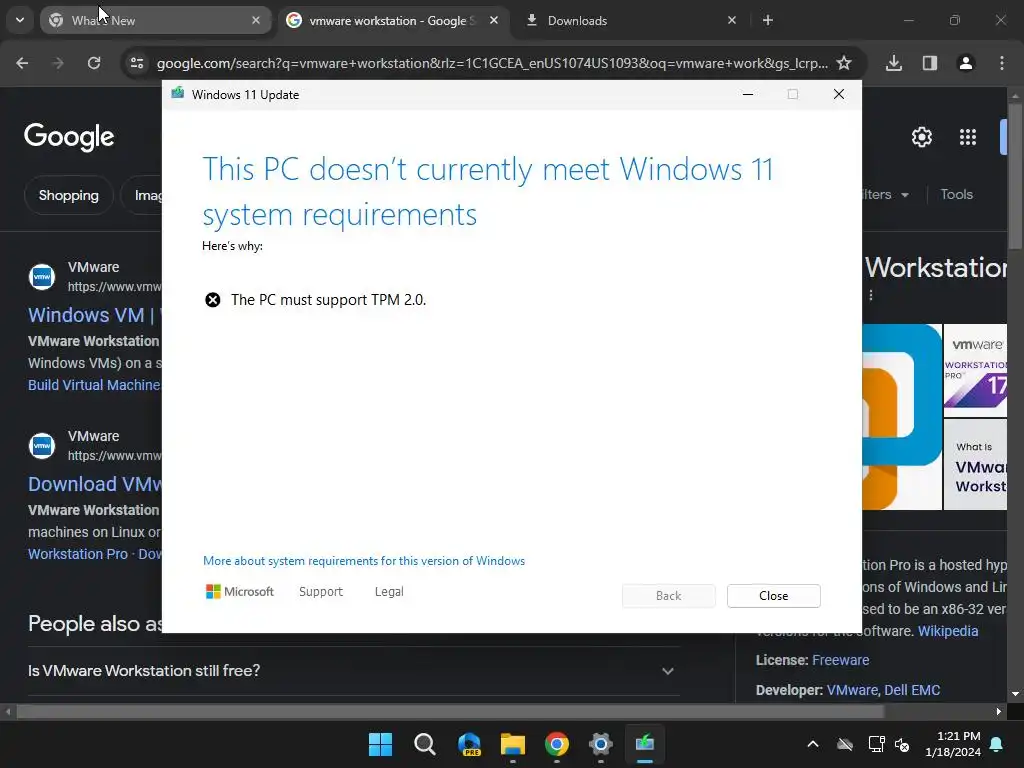Open File Explorer from taskbar
1024x768 pixels.
coord(513,744)
